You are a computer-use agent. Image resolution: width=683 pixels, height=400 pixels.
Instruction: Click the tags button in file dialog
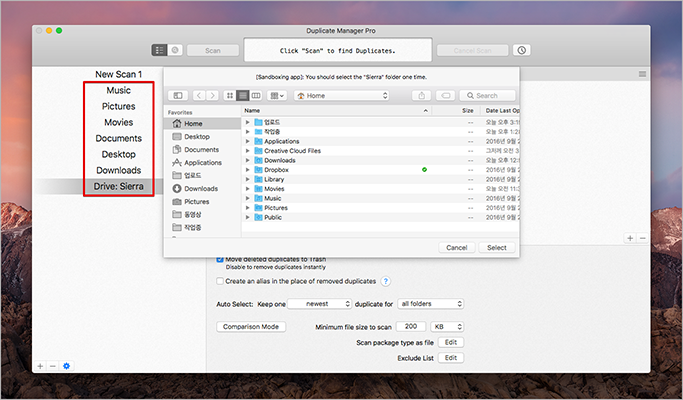(446, 95)
